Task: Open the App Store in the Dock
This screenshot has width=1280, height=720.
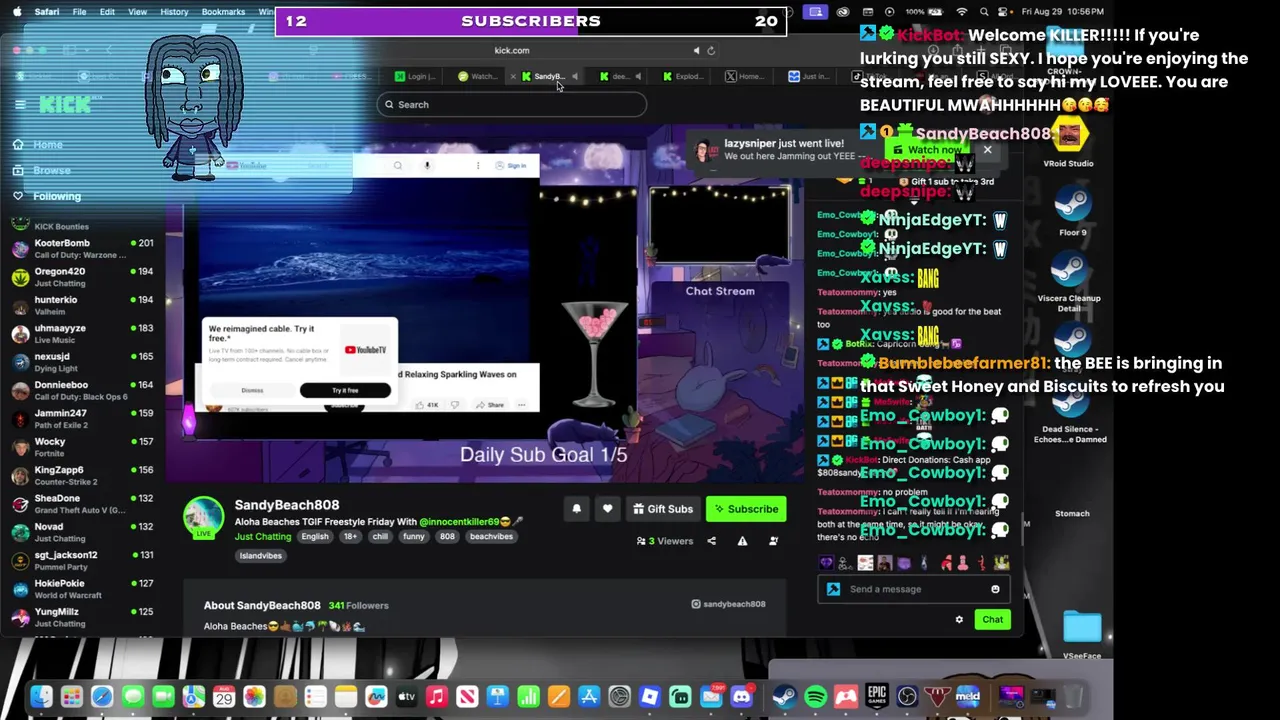Action: tap(589, 697)
